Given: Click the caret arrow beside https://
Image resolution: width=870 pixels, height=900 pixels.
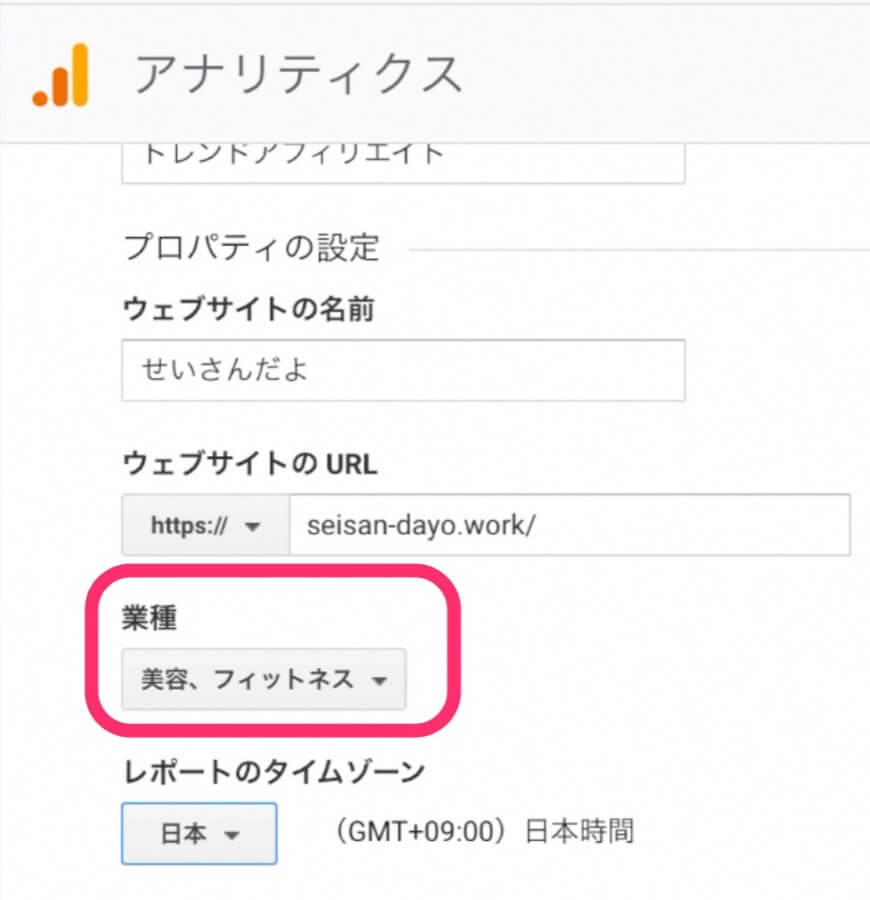Looking at the screenshot, I should (252, 526).
